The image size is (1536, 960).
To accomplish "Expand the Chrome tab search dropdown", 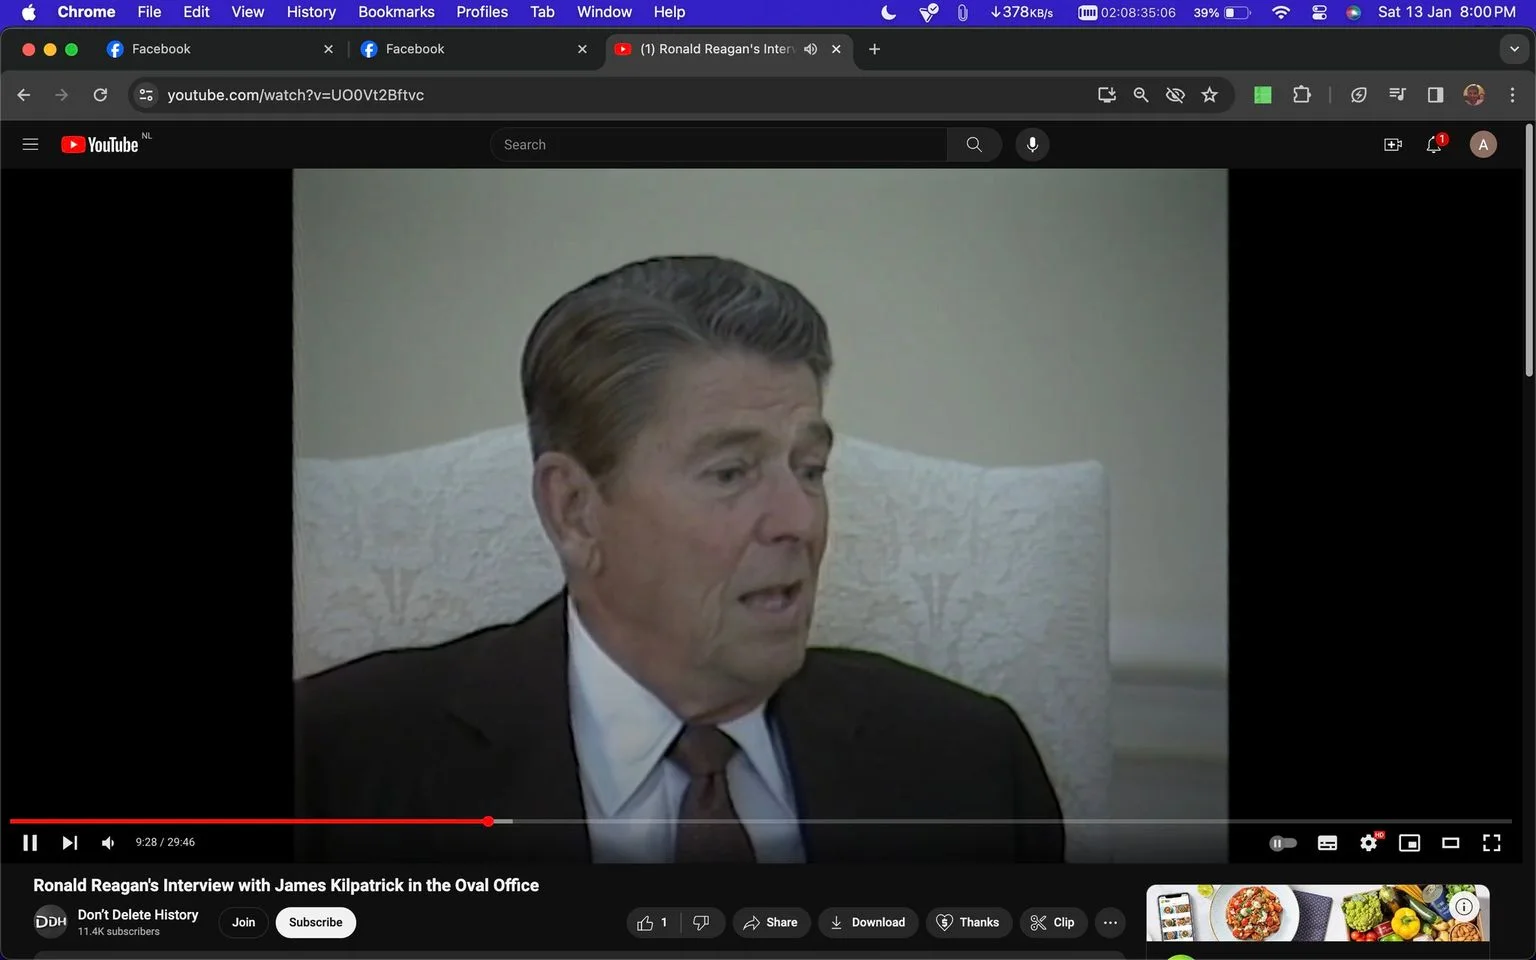I will (x=1514, y=49).
